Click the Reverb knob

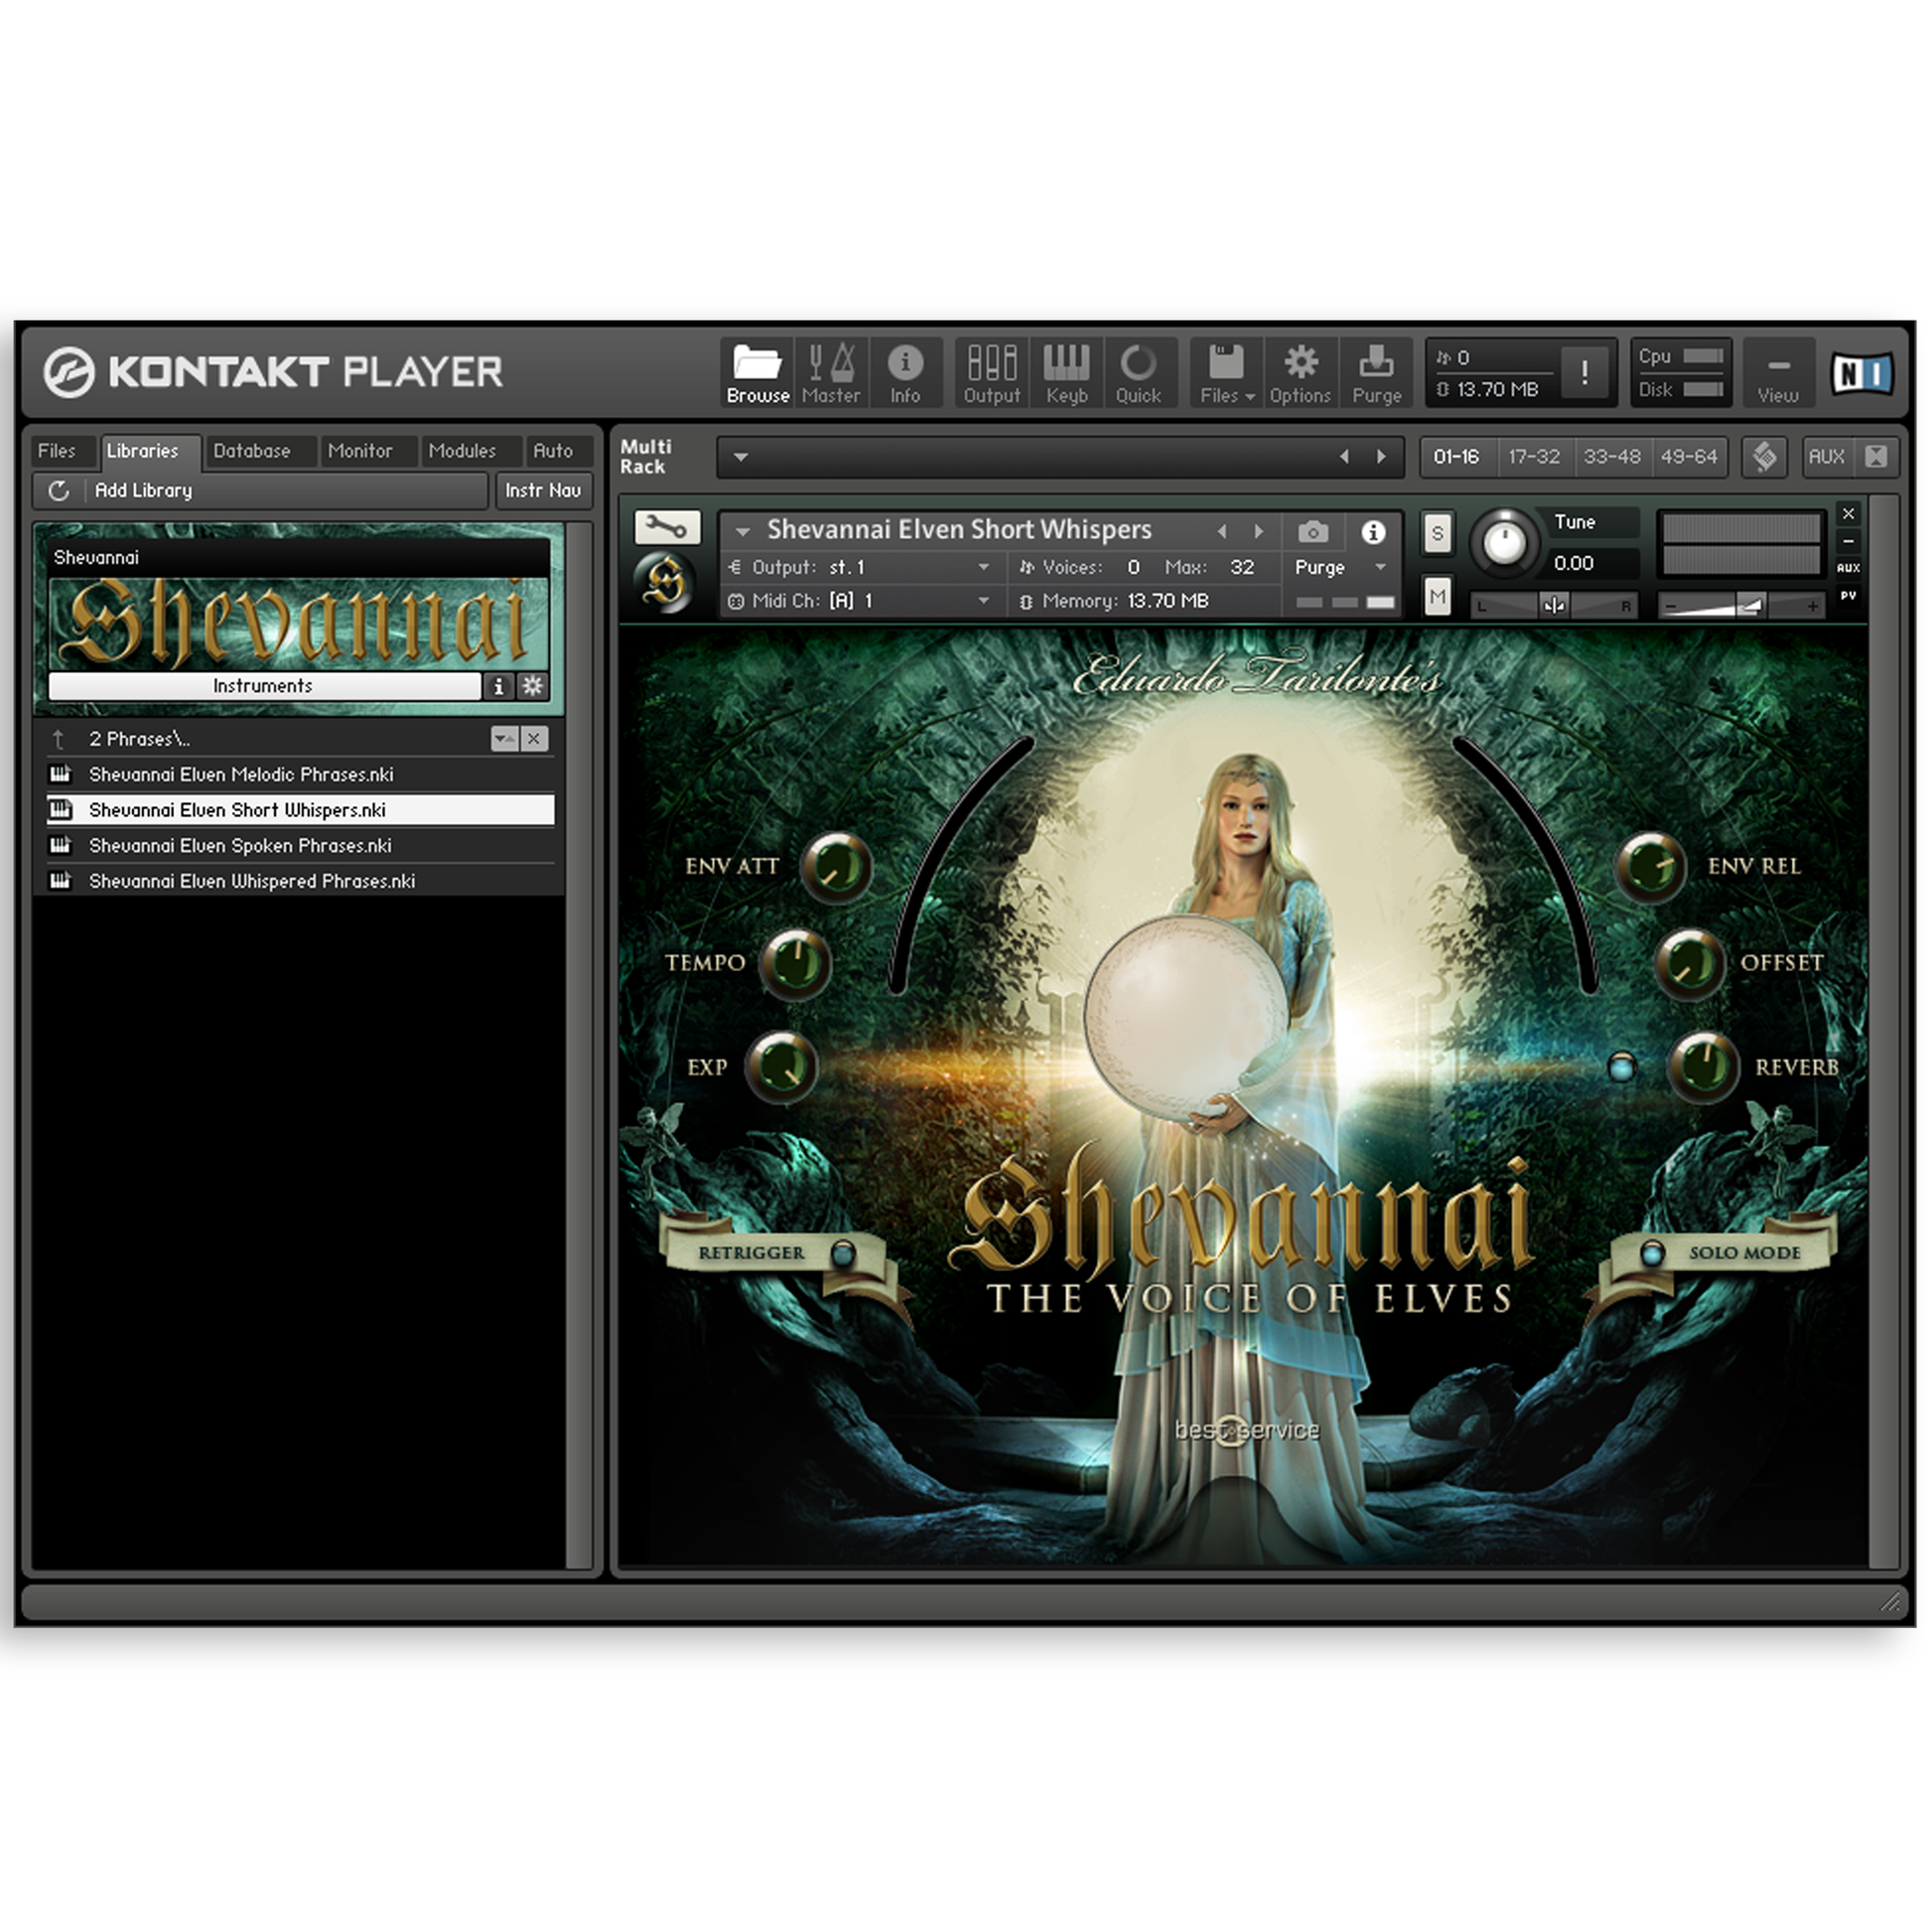pyautogui.click(x=1703, y=1066)
